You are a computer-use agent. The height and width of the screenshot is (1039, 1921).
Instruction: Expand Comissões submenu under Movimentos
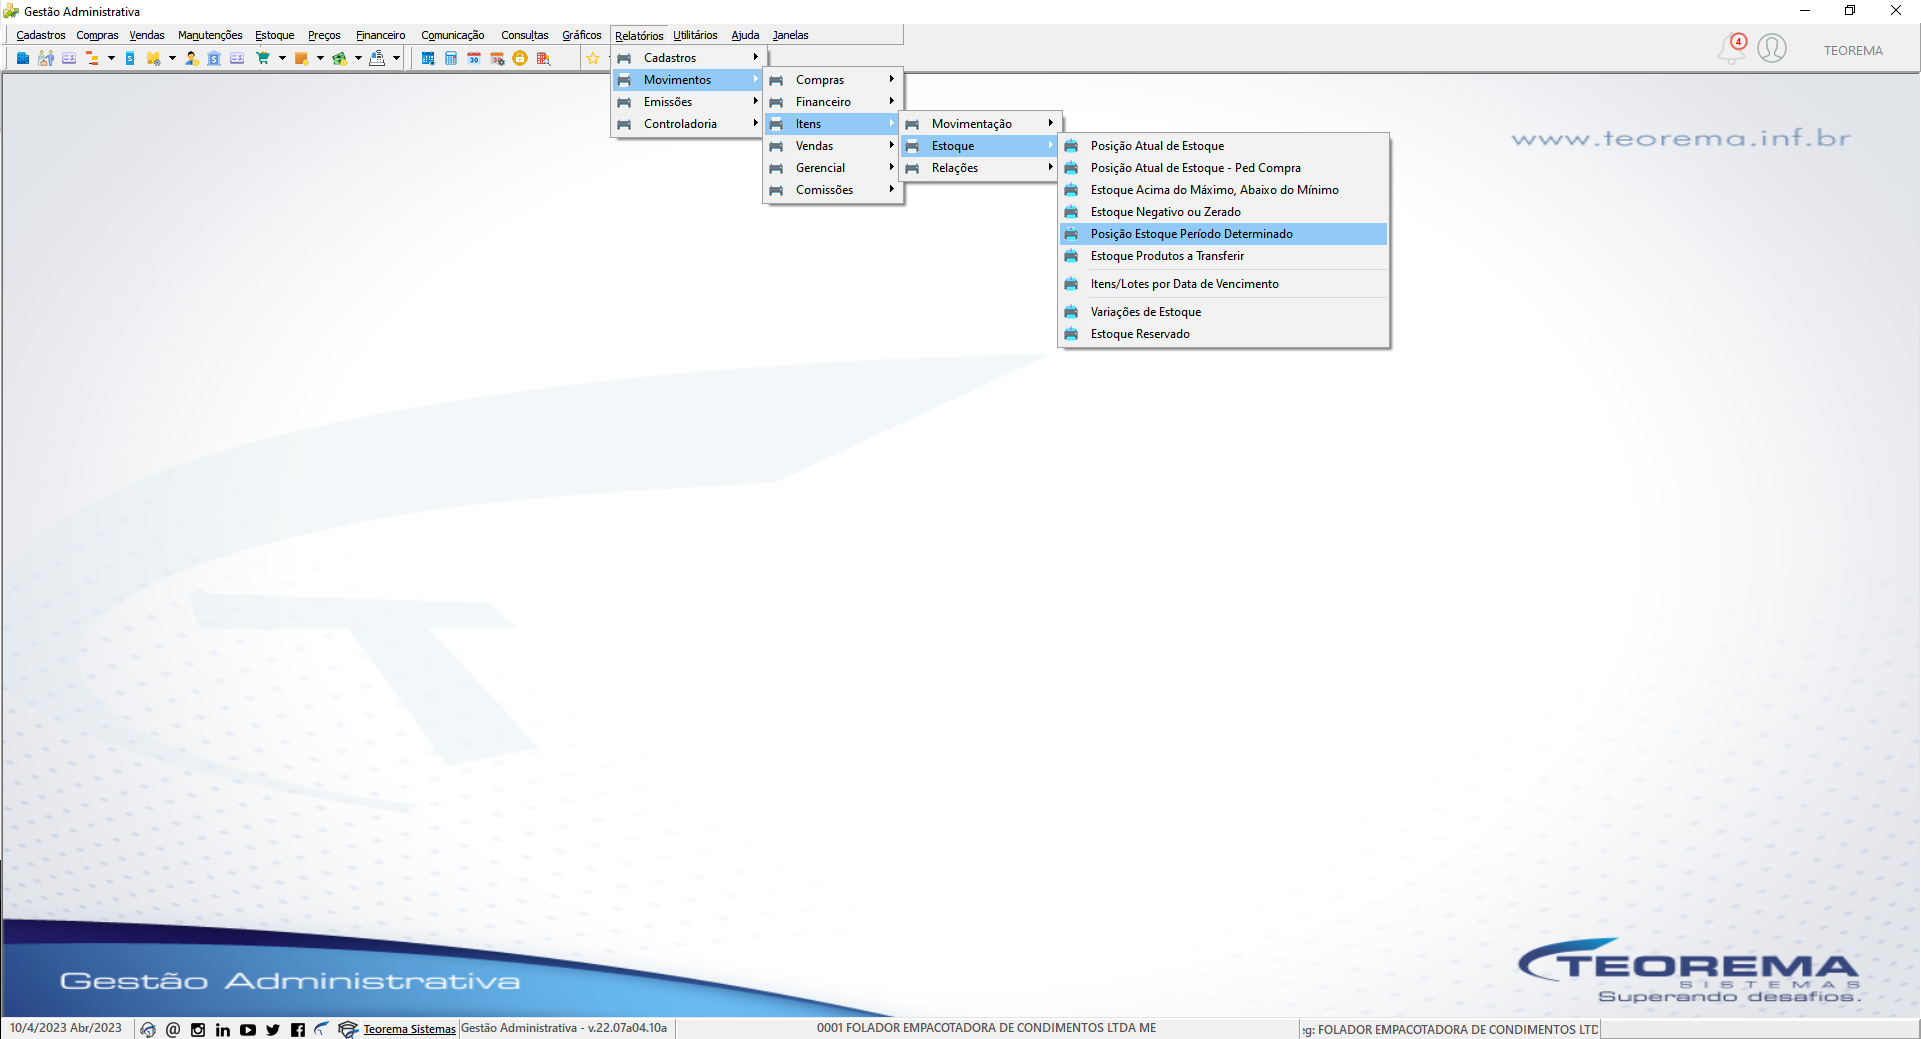point(833,190)
